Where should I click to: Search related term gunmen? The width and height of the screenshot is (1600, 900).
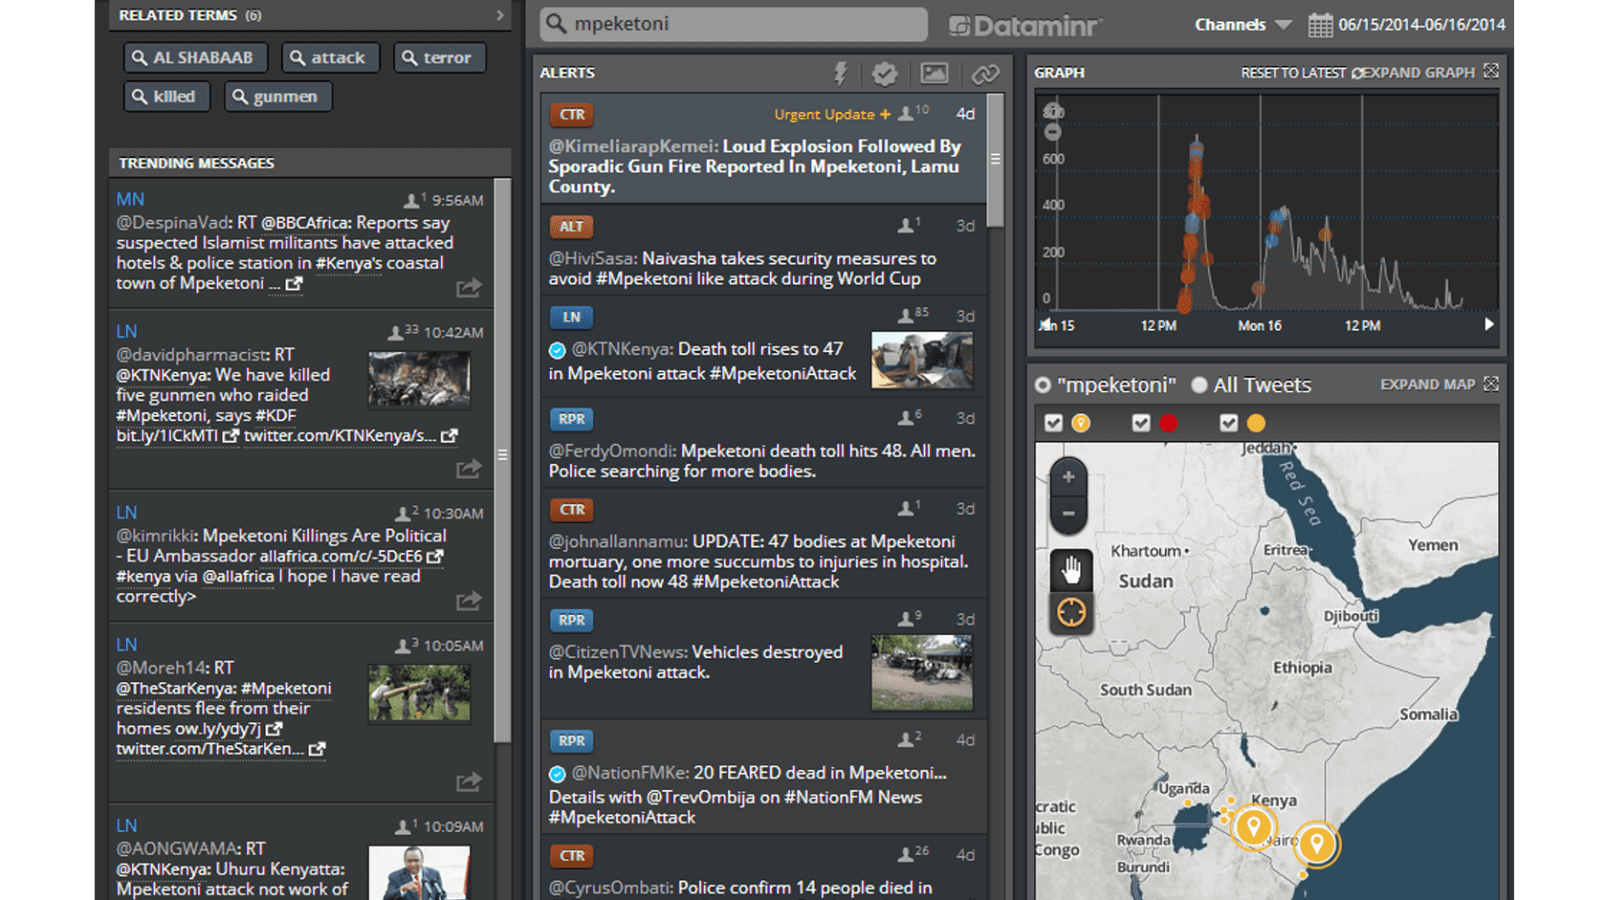pyautogui.click(x=278, y=97)
